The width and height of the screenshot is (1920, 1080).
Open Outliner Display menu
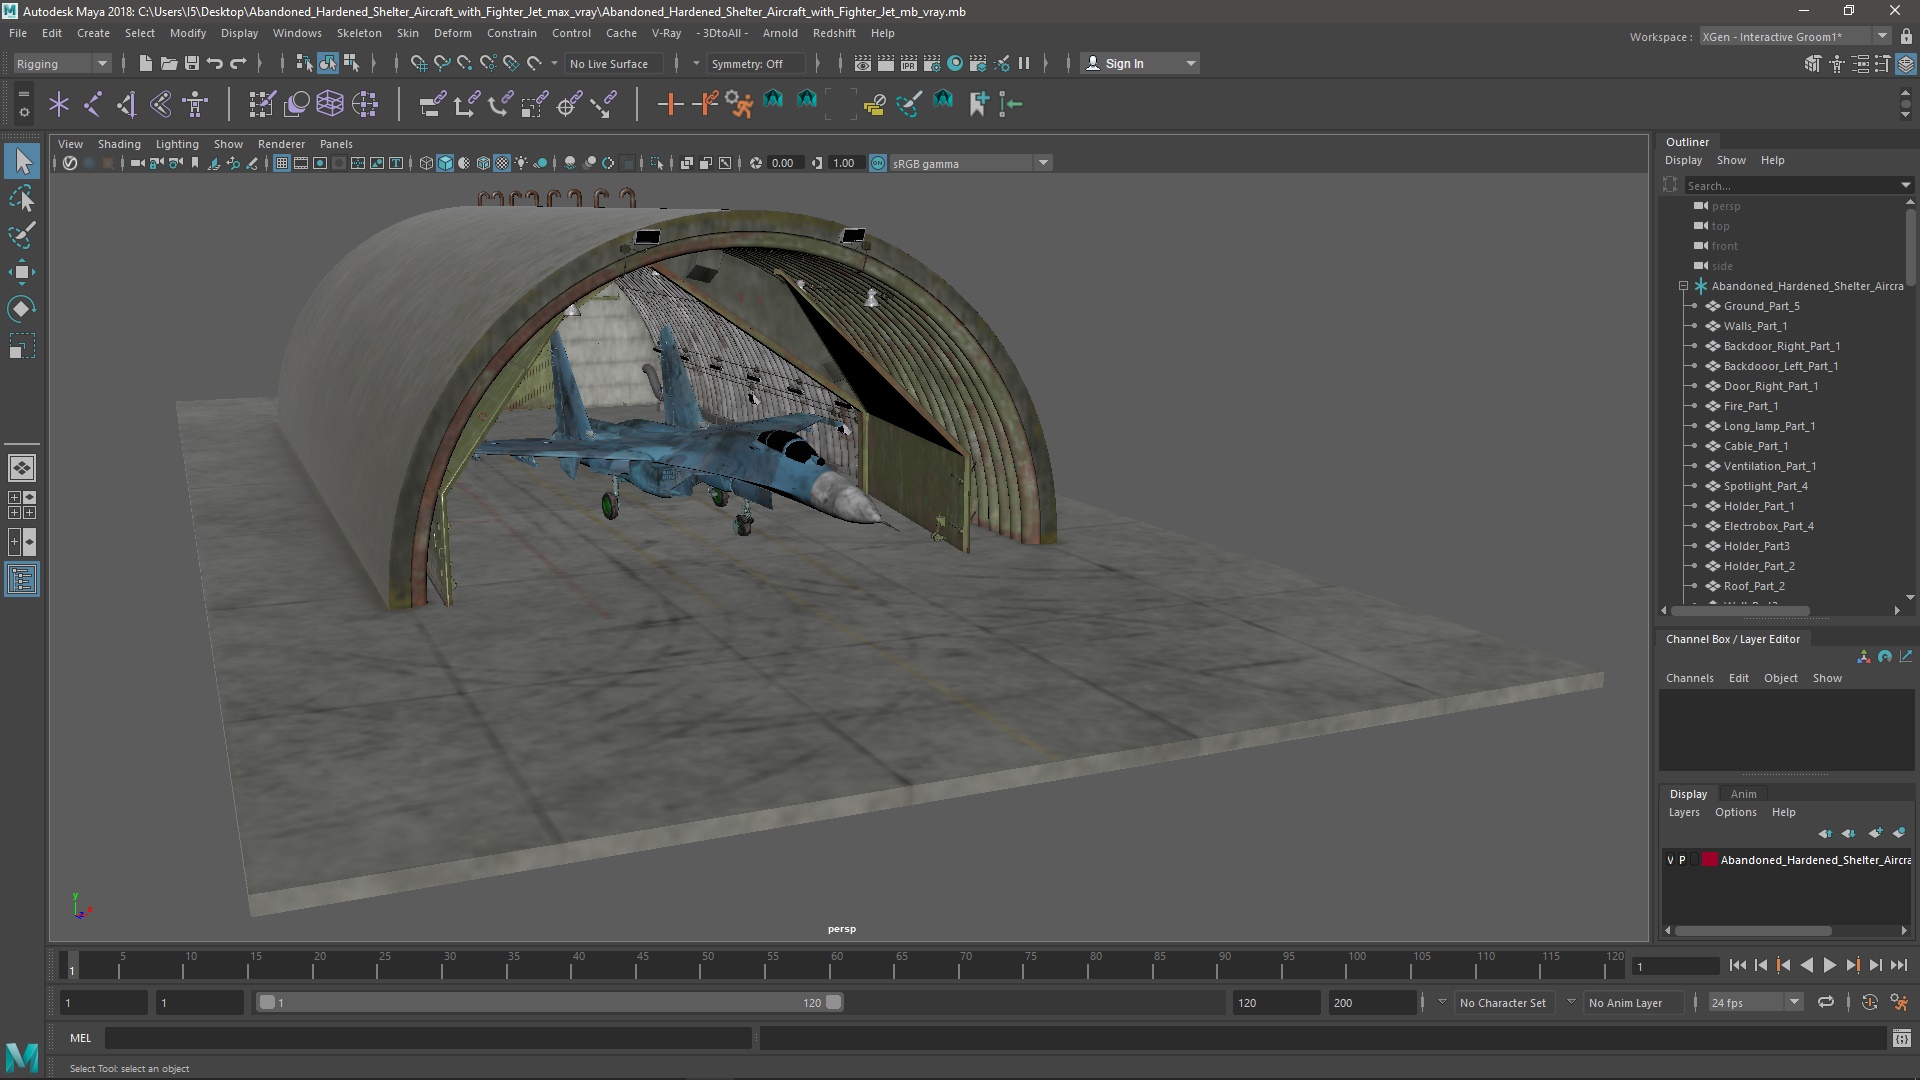[x=1683, y=160]
